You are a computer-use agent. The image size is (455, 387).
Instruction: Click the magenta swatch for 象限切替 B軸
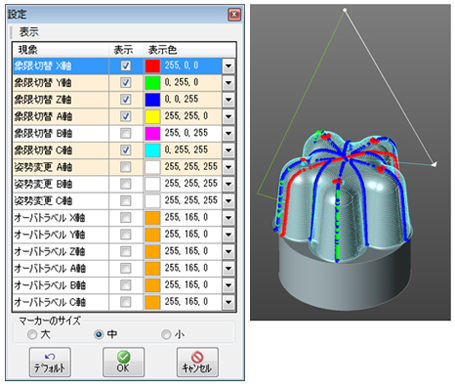153,133
